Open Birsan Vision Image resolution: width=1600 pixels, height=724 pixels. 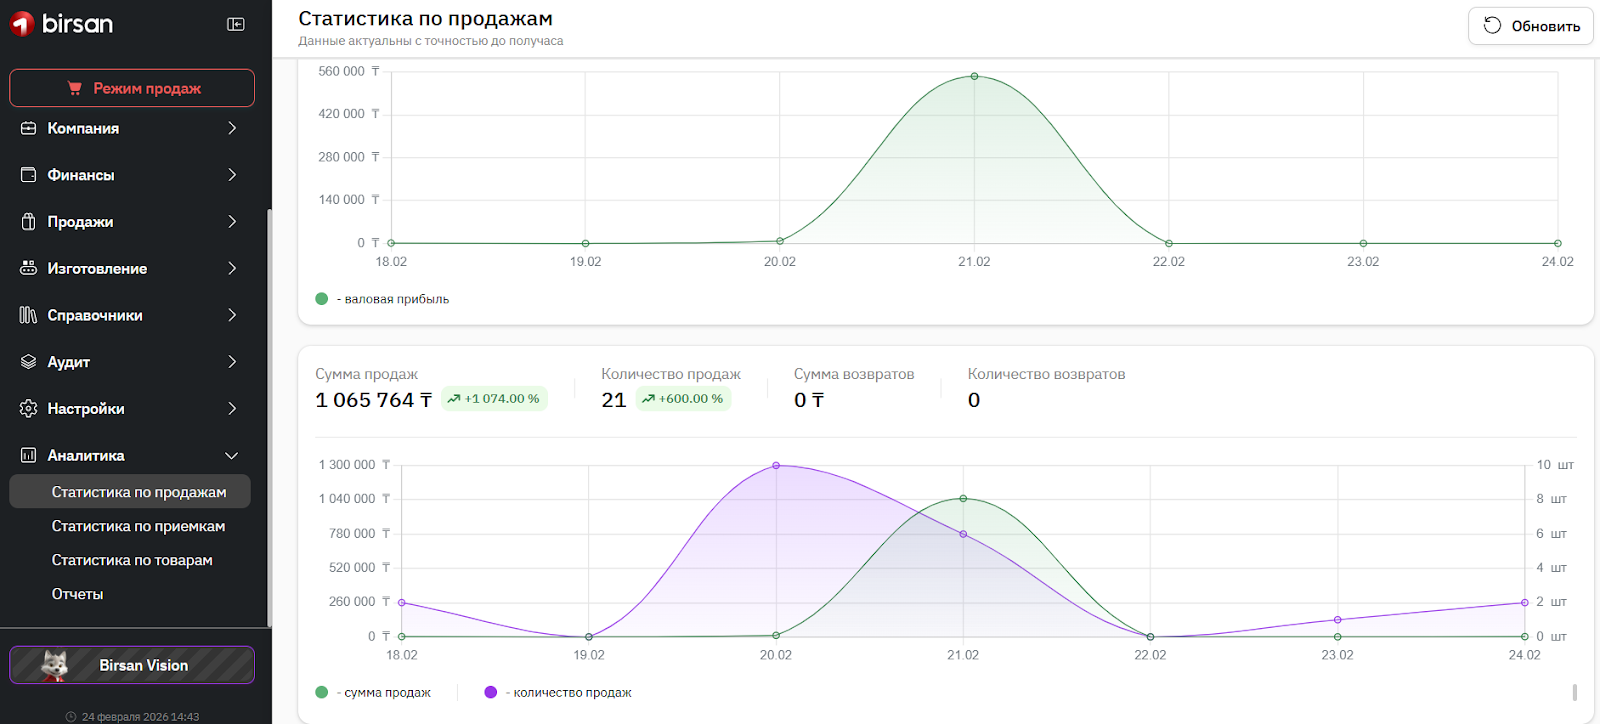(x=132, y=665)
